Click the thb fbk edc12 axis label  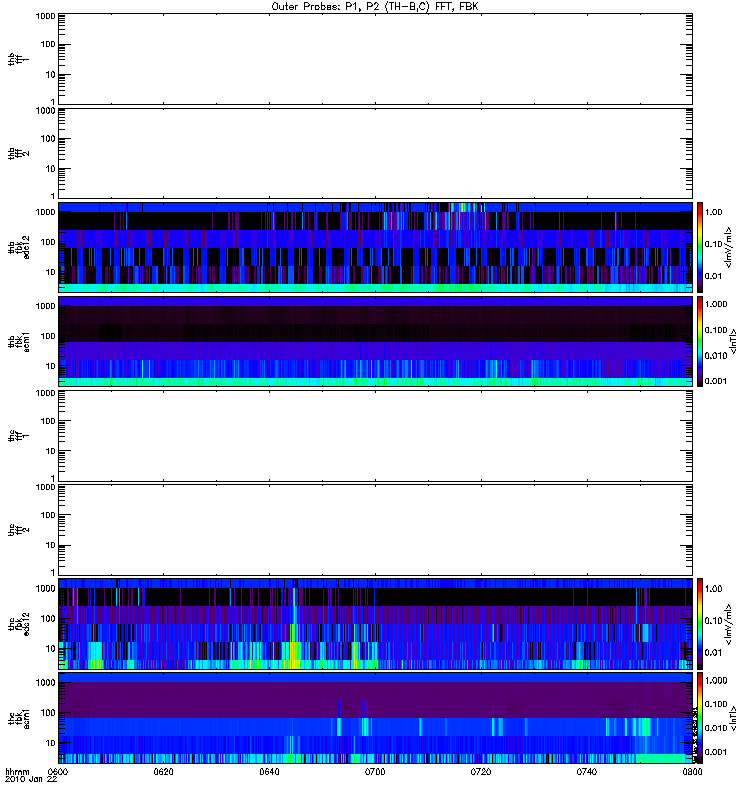click(x=18, y=247)
